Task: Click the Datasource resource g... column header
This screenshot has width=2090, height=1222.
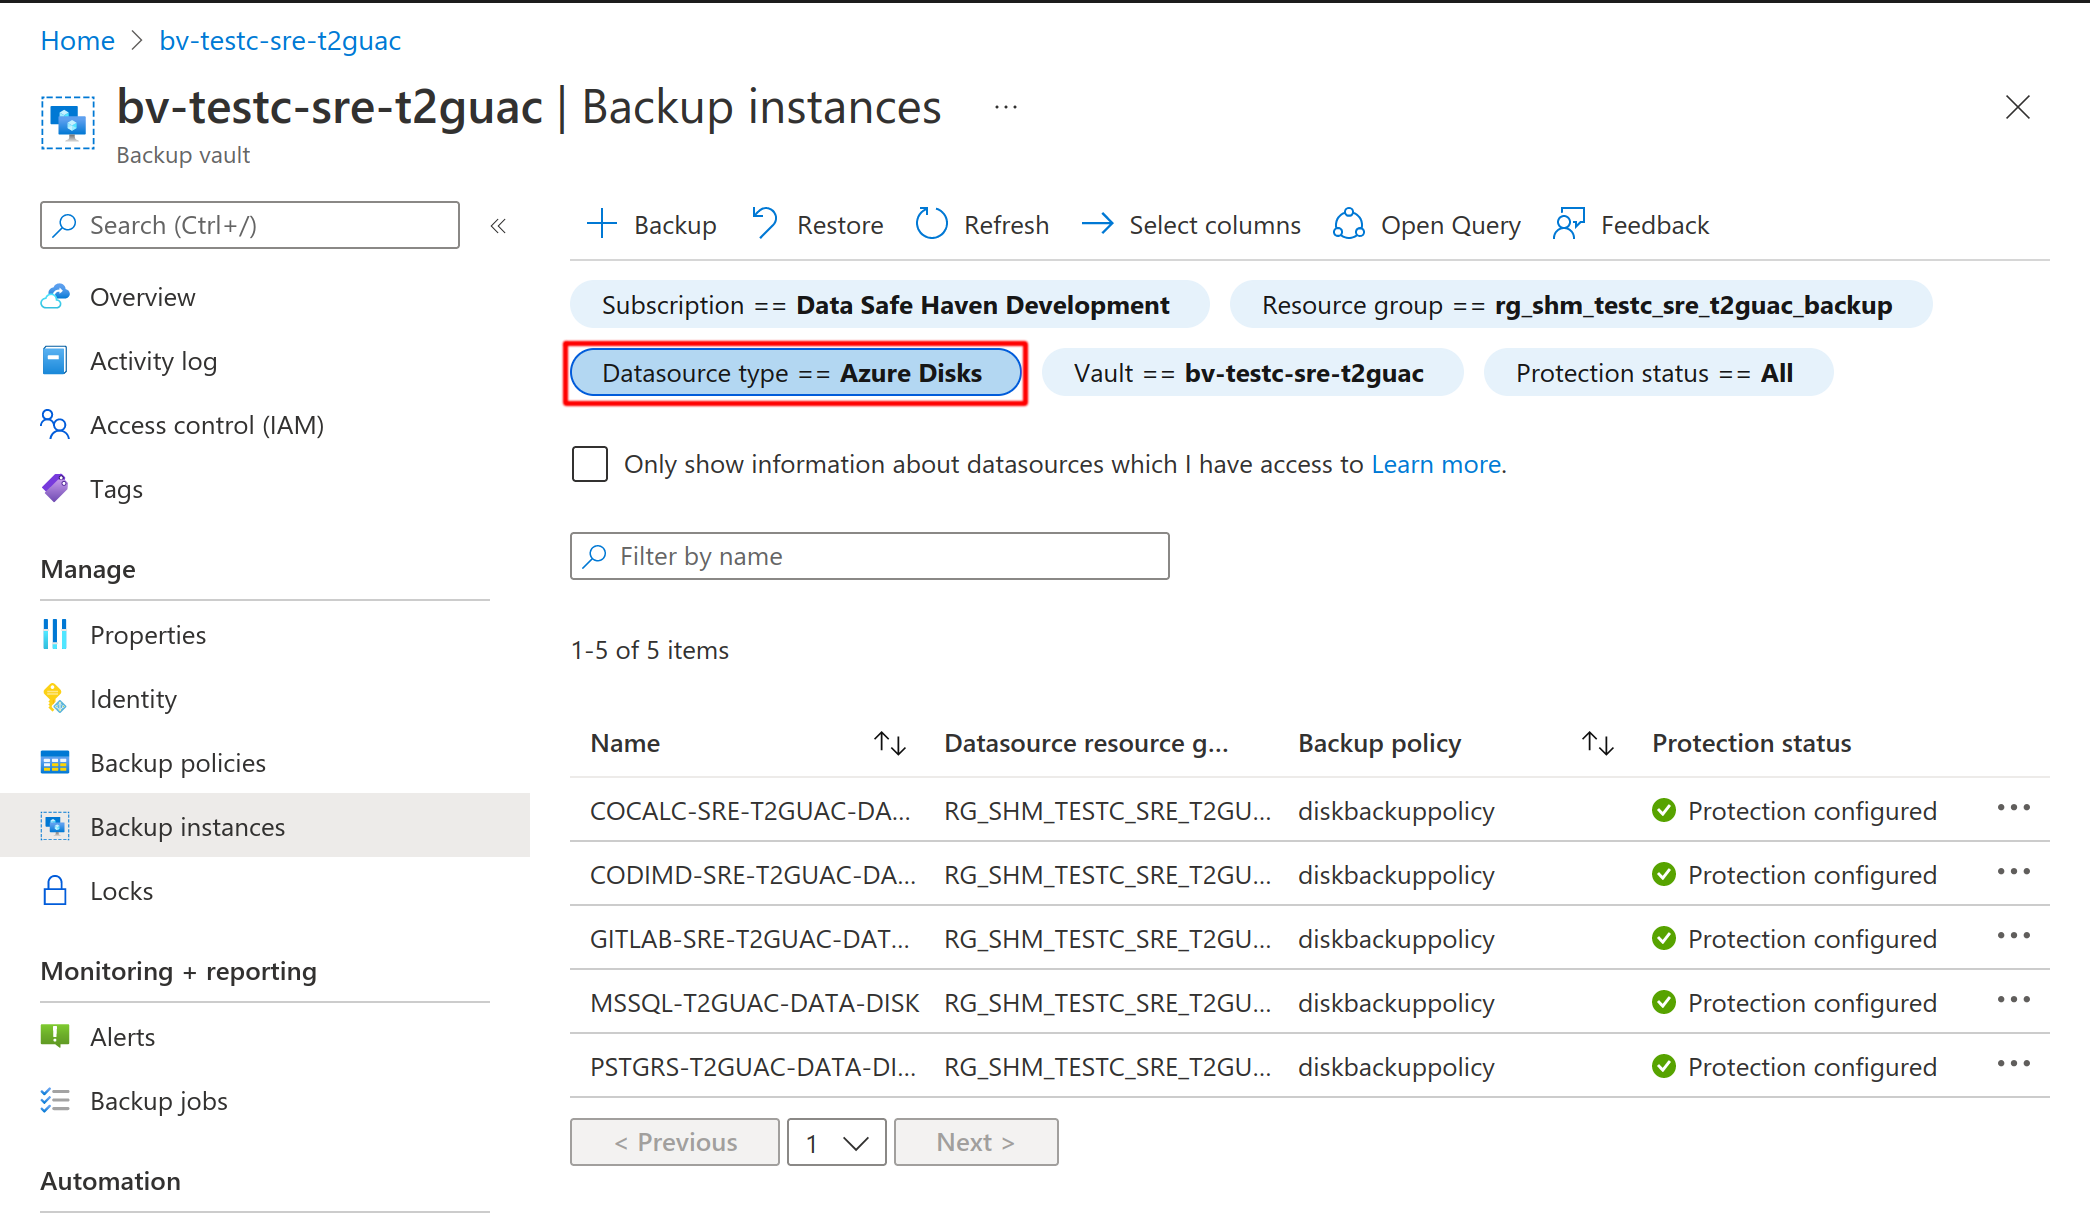Action: [x=1086, y=743]
